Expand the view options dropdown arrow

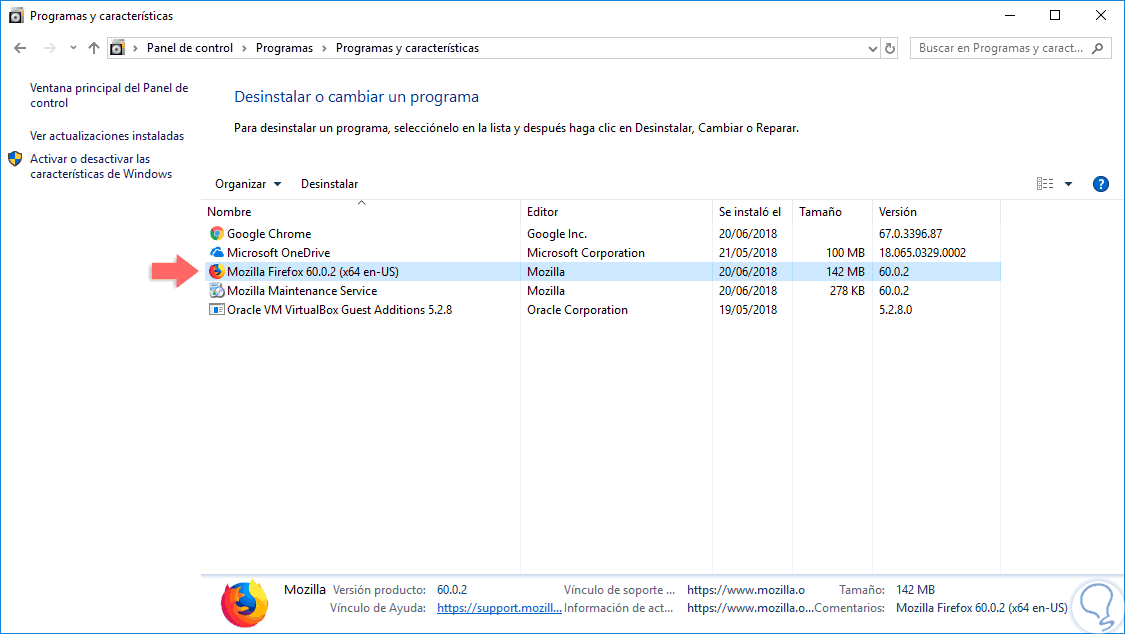[1068, 184]
